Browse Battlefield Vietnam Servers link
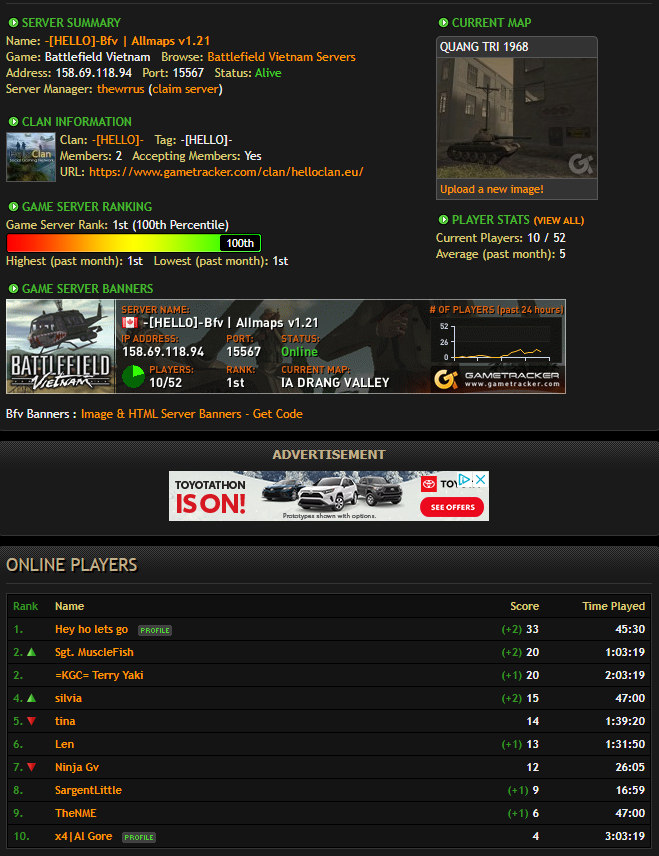Viewport: 659px width, 856px height. coord(281,57)
